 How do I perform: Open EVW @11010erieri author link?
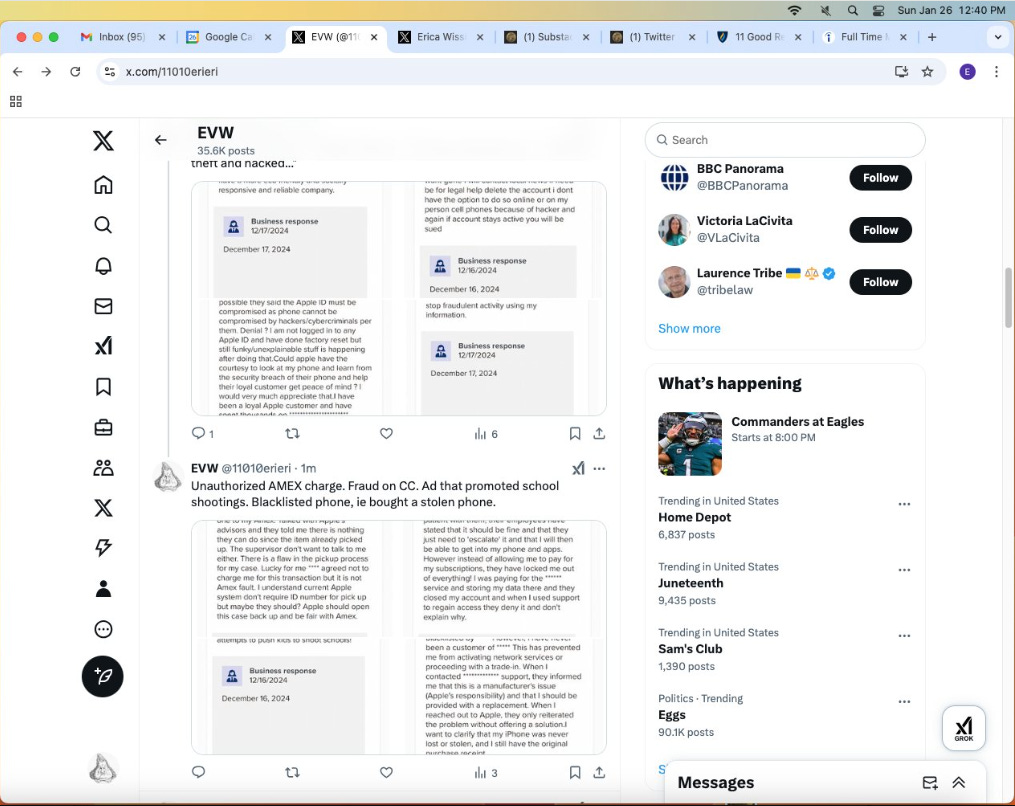[241, 468]
